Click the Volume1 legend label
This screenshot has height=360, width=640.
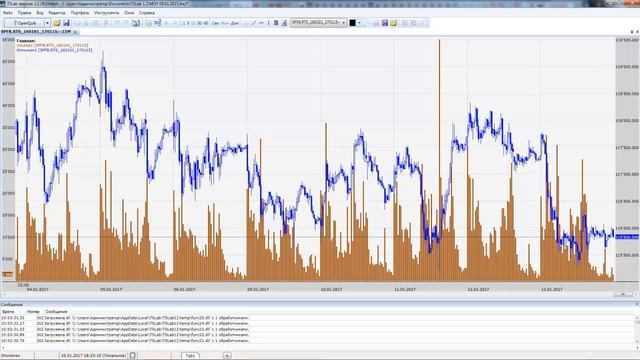point(52,45)
